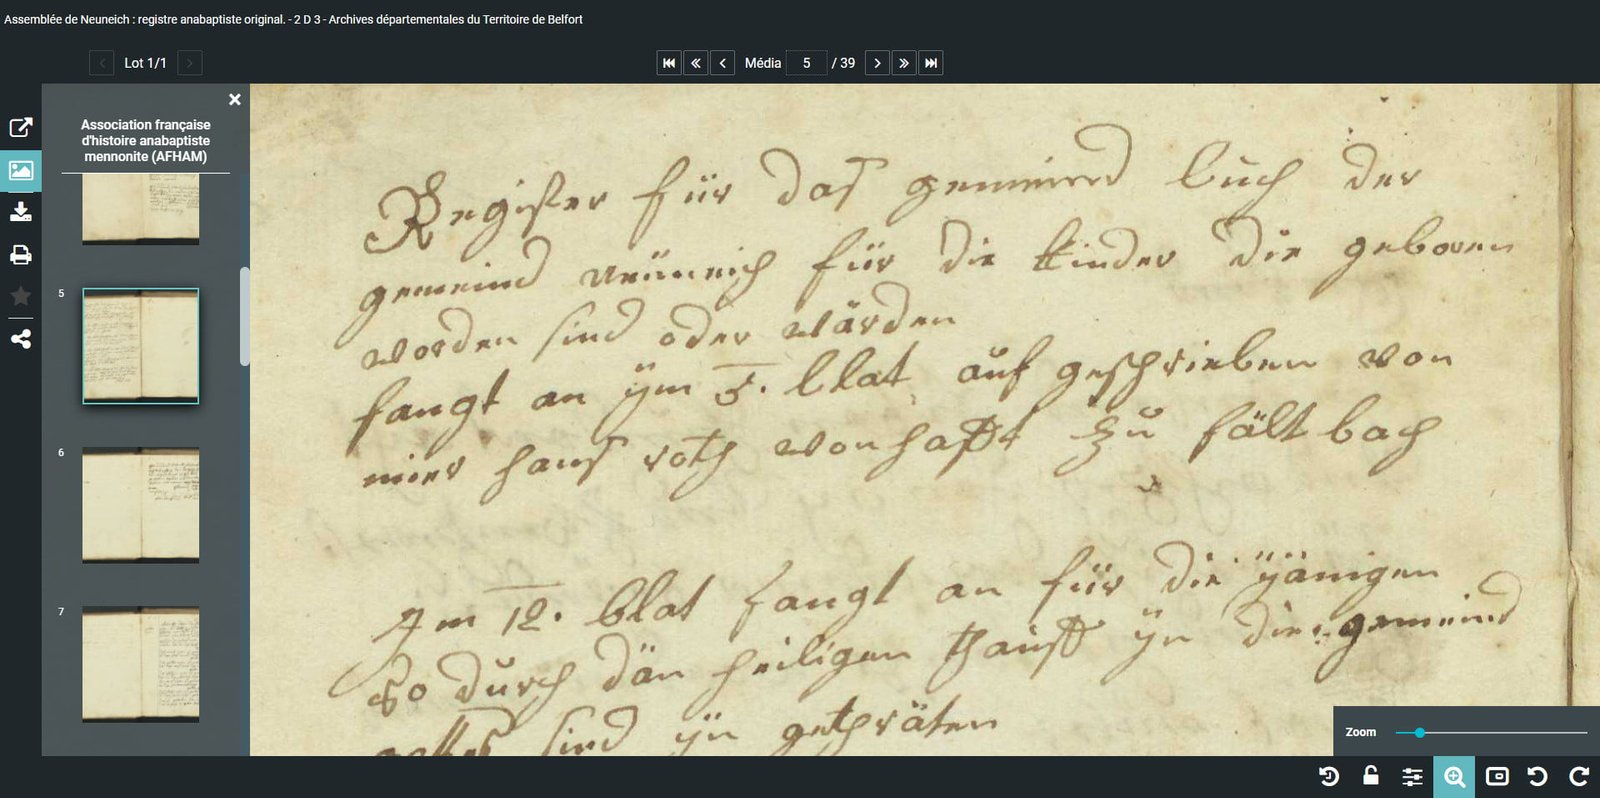Go to the previous media page

pyautogui.click(x=722, y=63)
